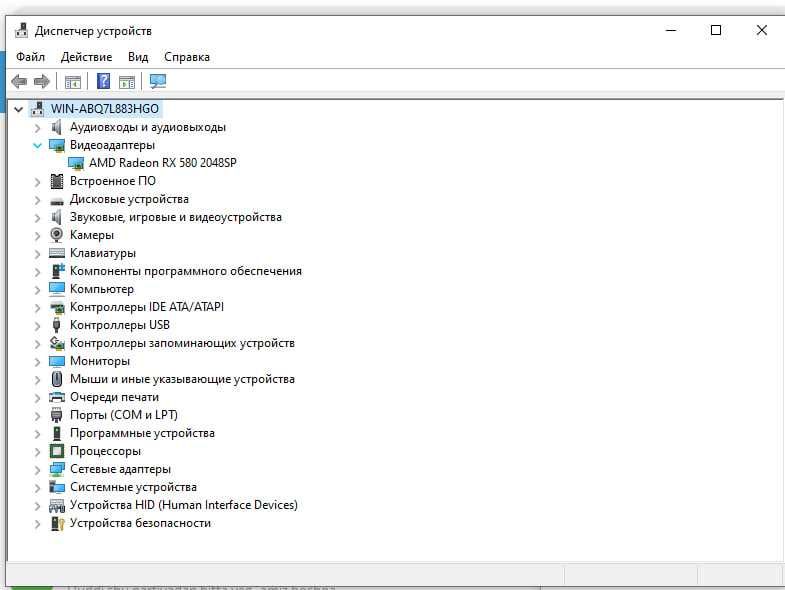Click the Компьютер monitor icon
Image resolution: width=785 pixels, height=590 pixels.
point(57,289)
